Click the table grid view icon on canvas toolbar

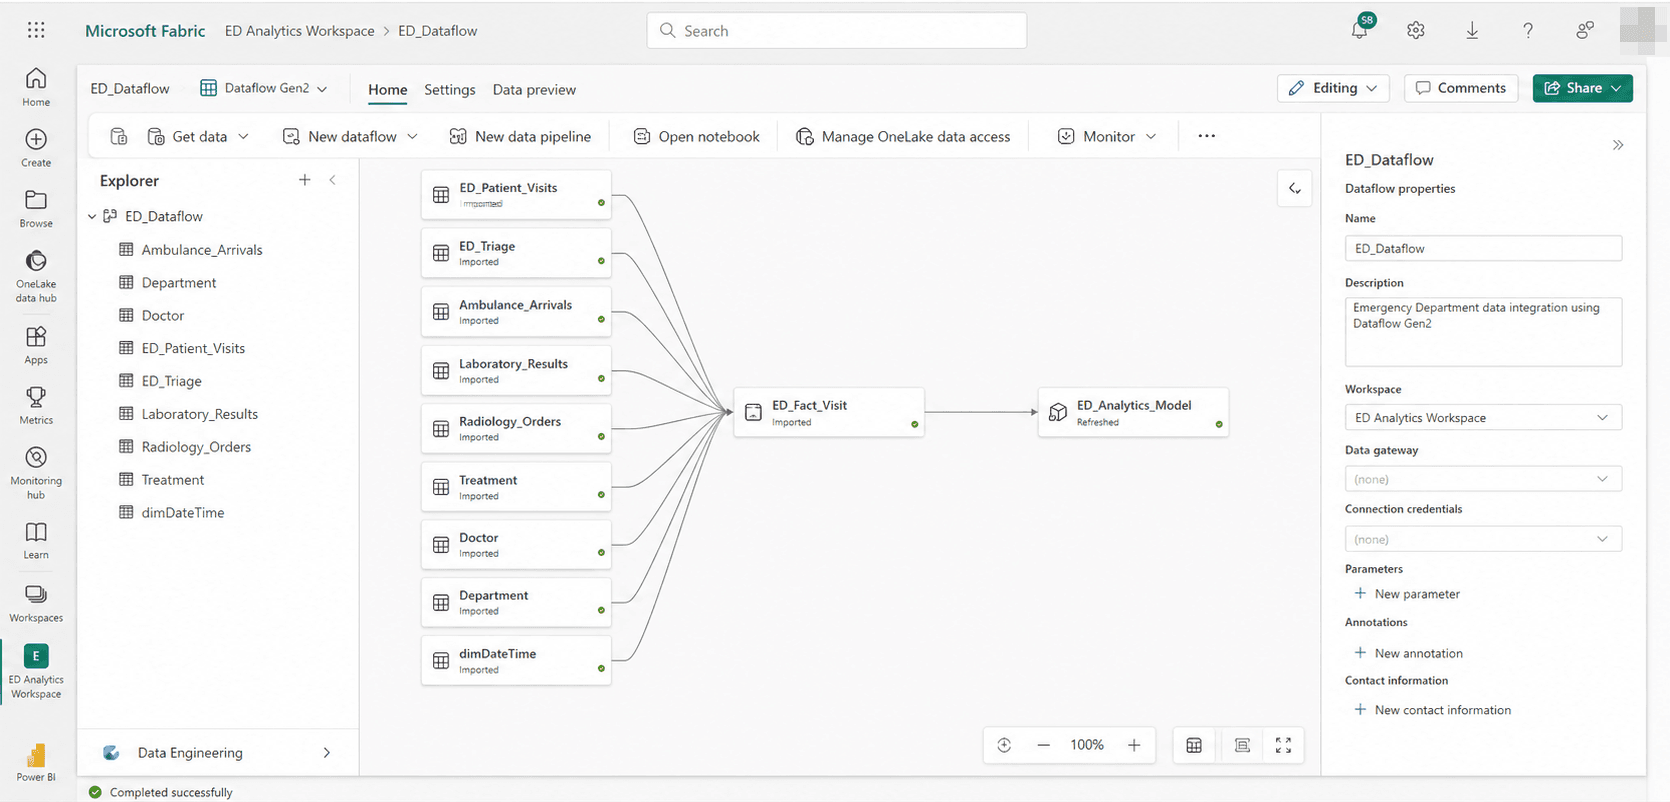pyautogui.click(x=1194, y=745)
